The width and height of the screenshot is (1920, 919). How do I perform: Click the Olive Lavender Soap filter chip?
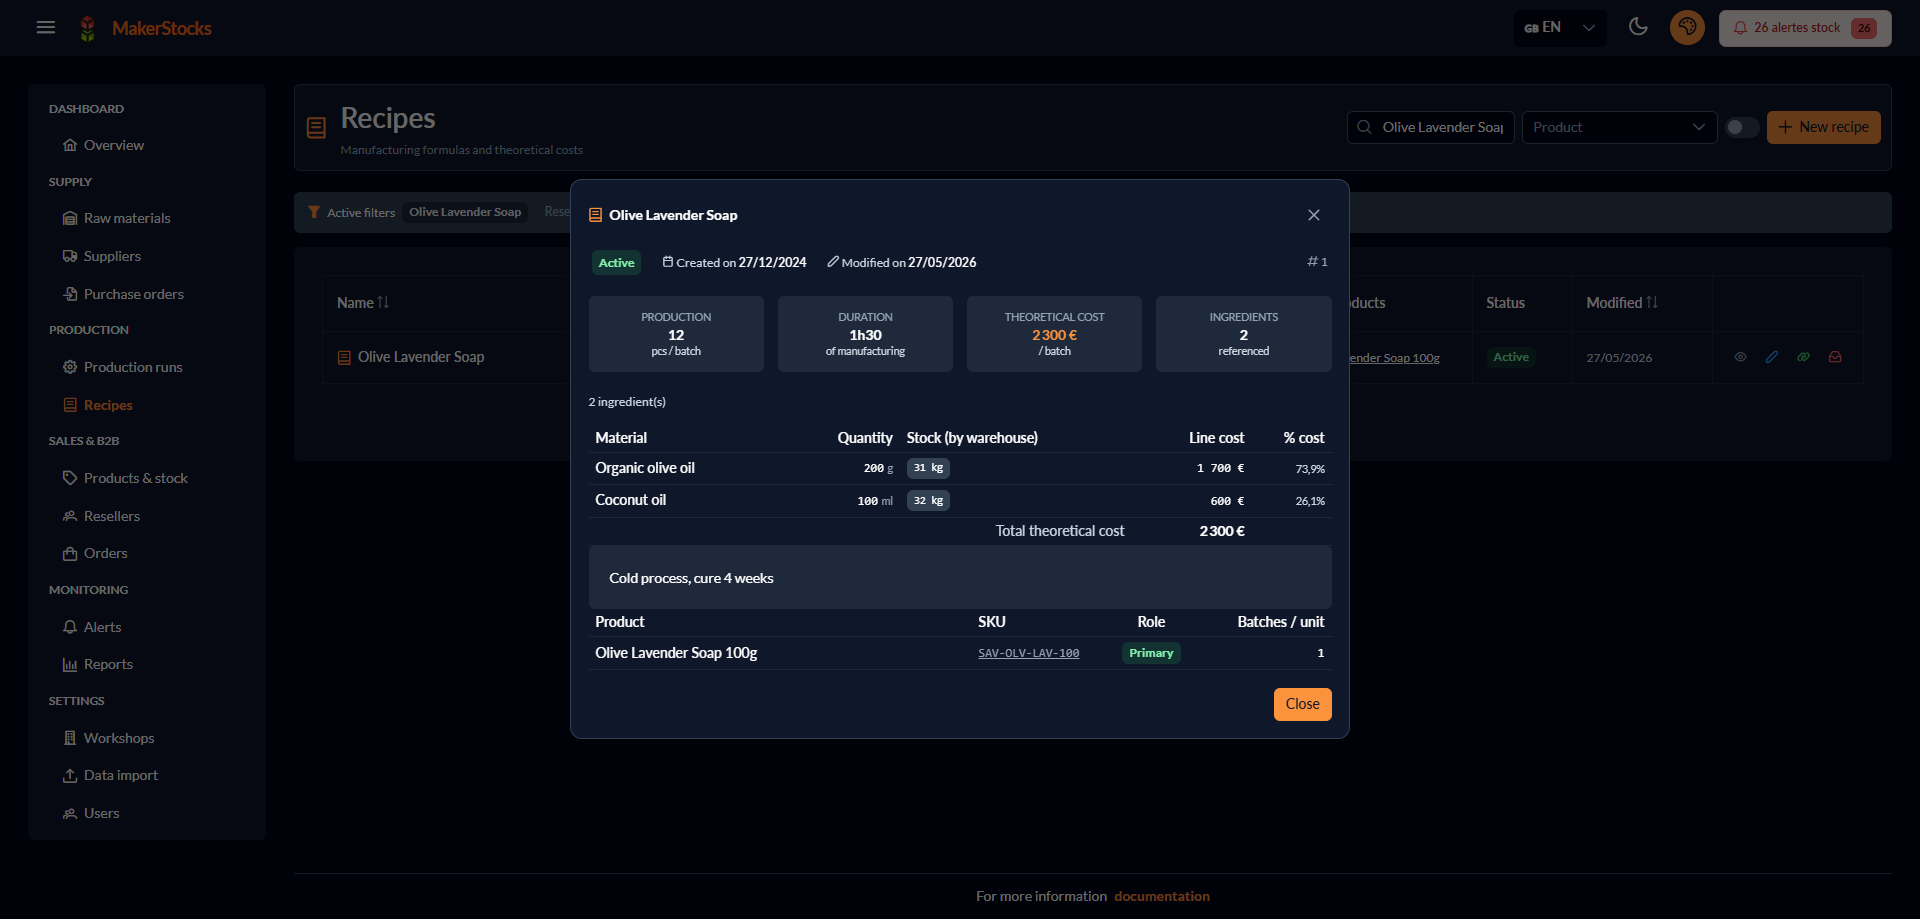(465, 212)
